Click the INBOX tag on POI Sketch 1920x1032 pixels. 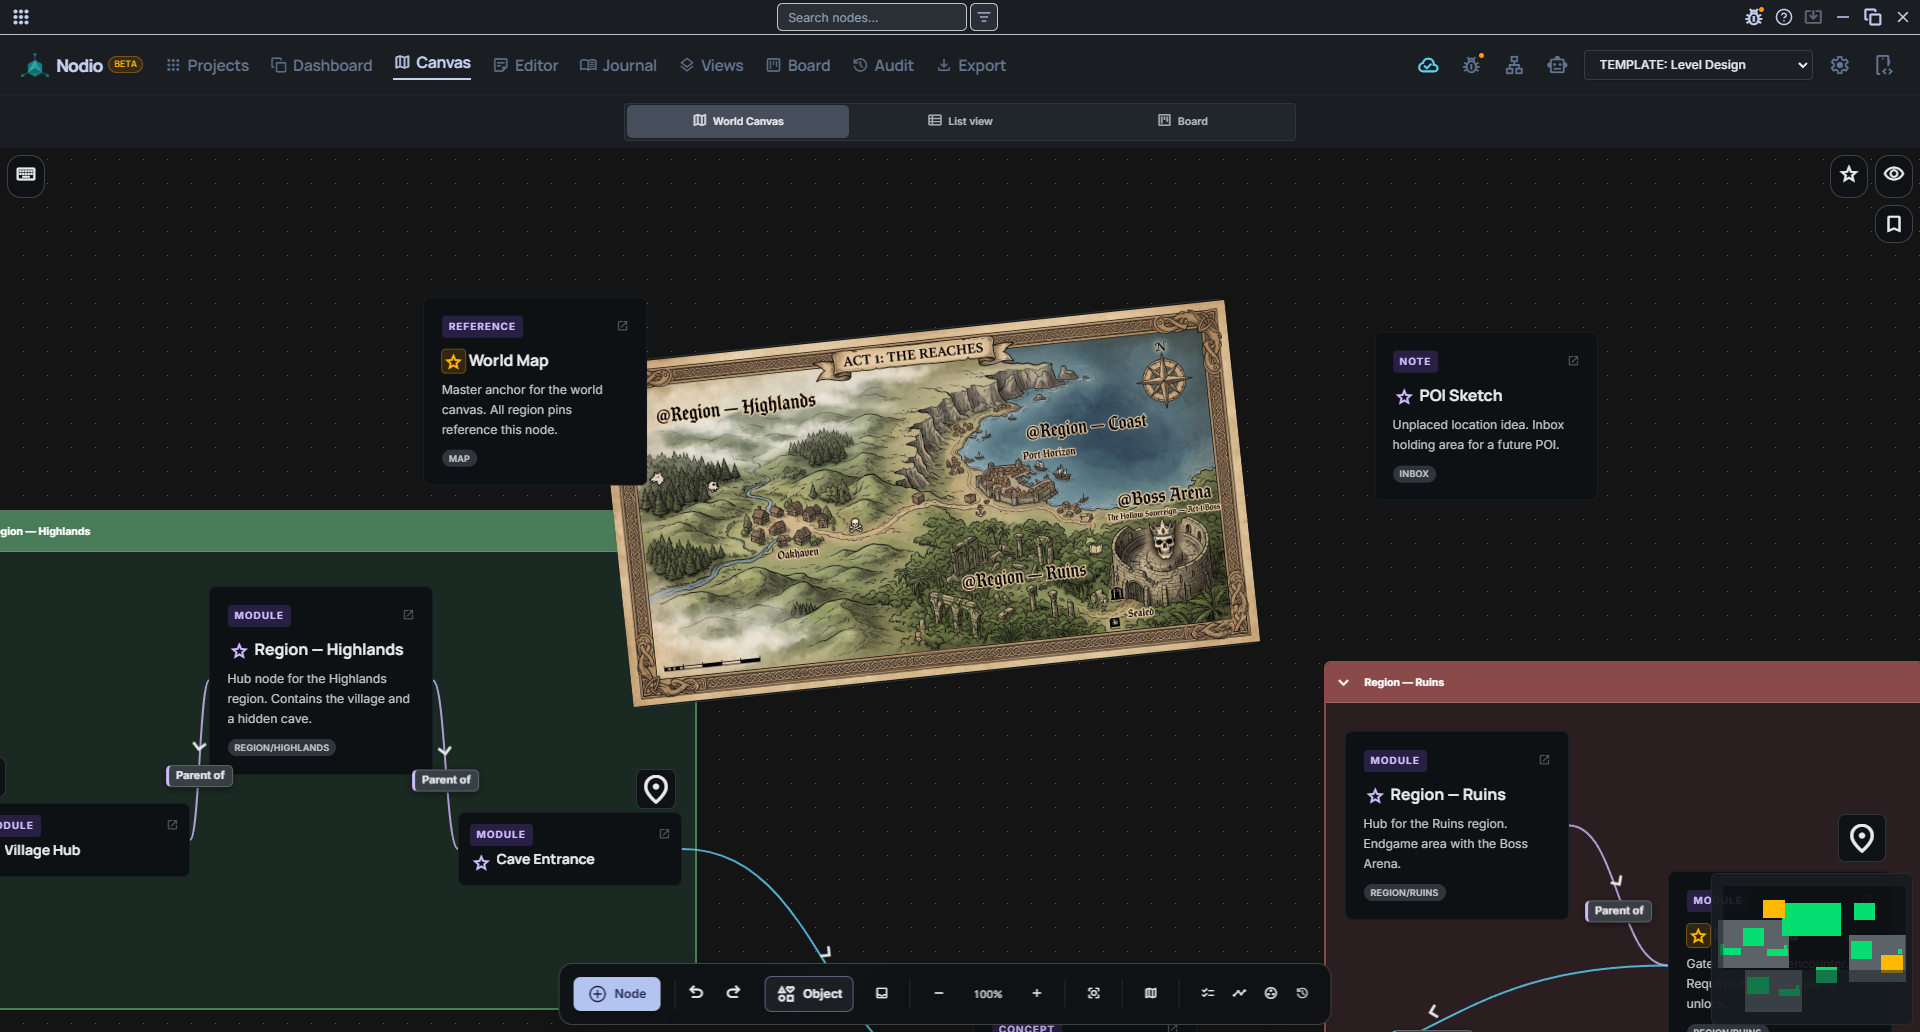[x=1414, y=474]
